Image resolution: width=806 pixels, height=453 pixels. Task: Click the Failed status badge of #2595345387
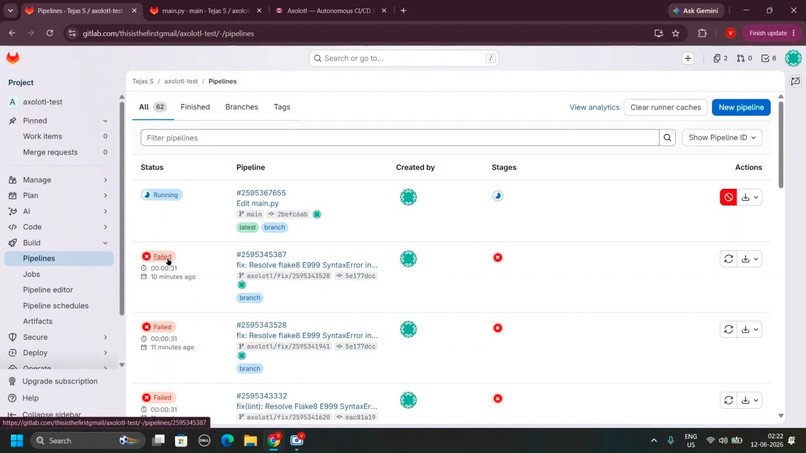point(158,257)
